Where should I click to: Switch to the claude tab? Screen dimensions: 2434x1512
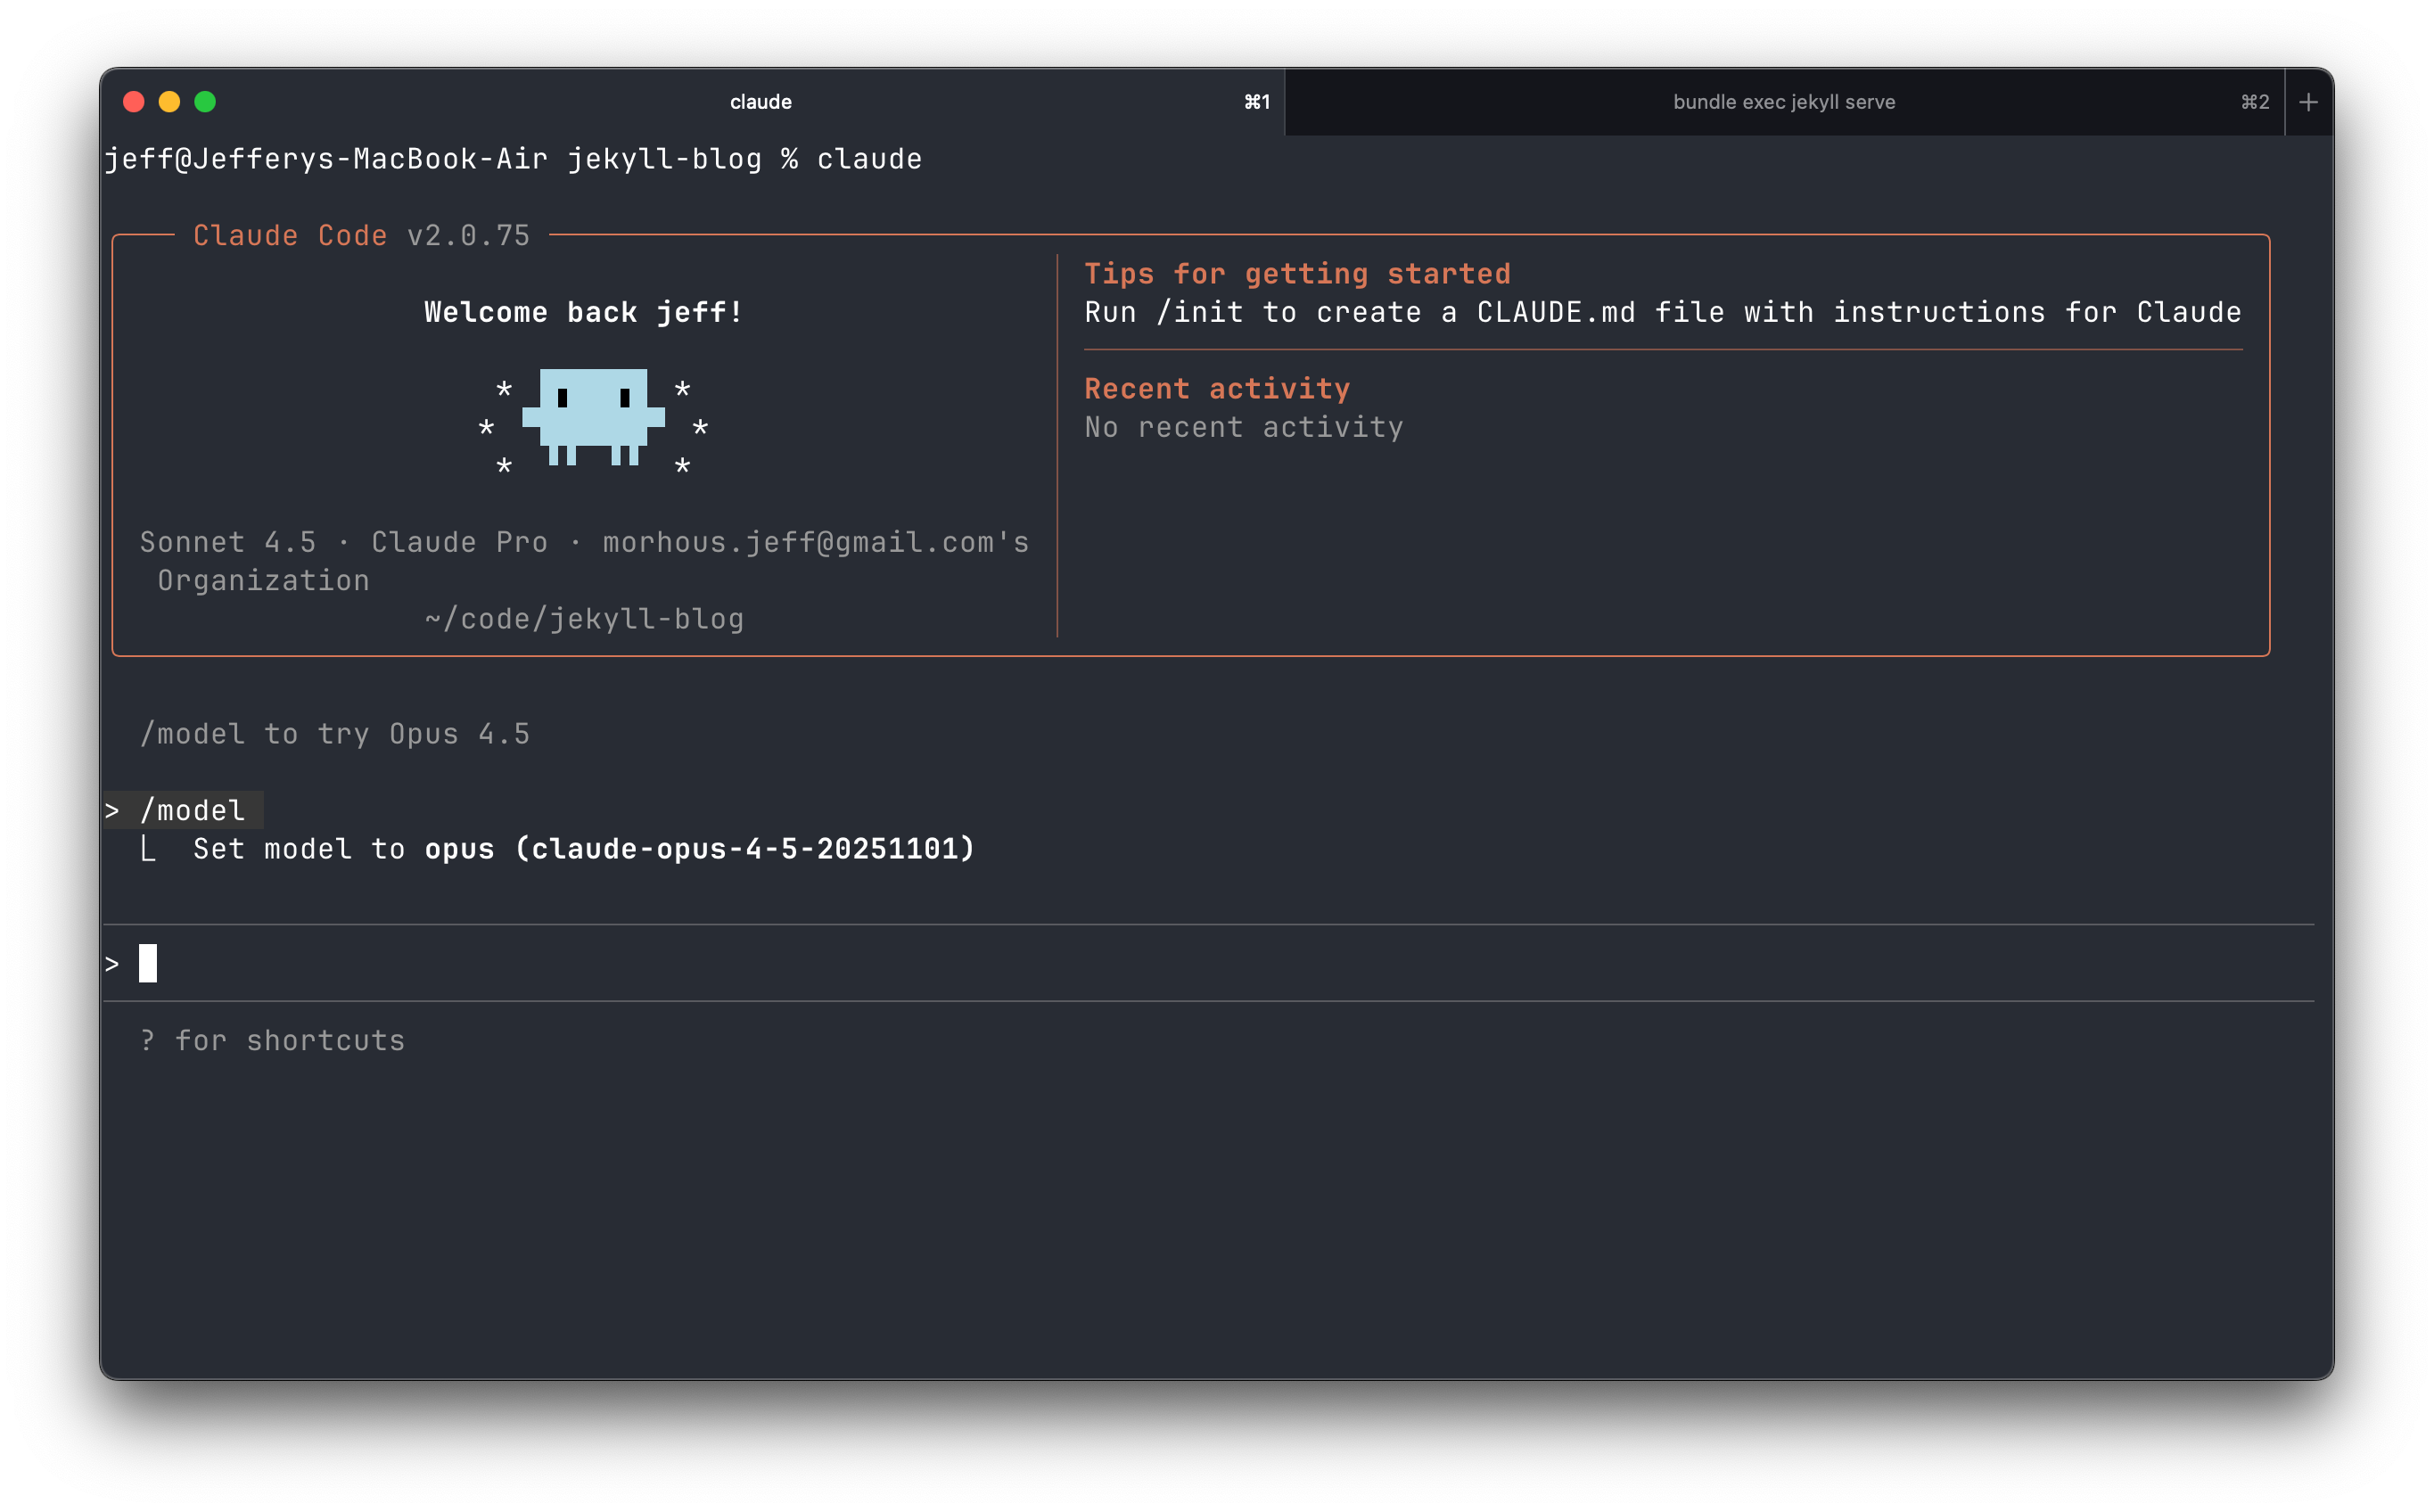pos(760,102)
